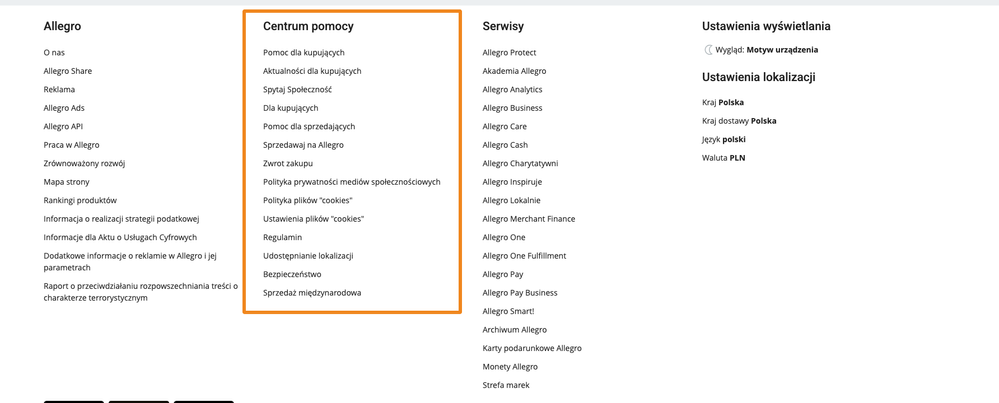Select Język polski language option

tap(724, 139)
